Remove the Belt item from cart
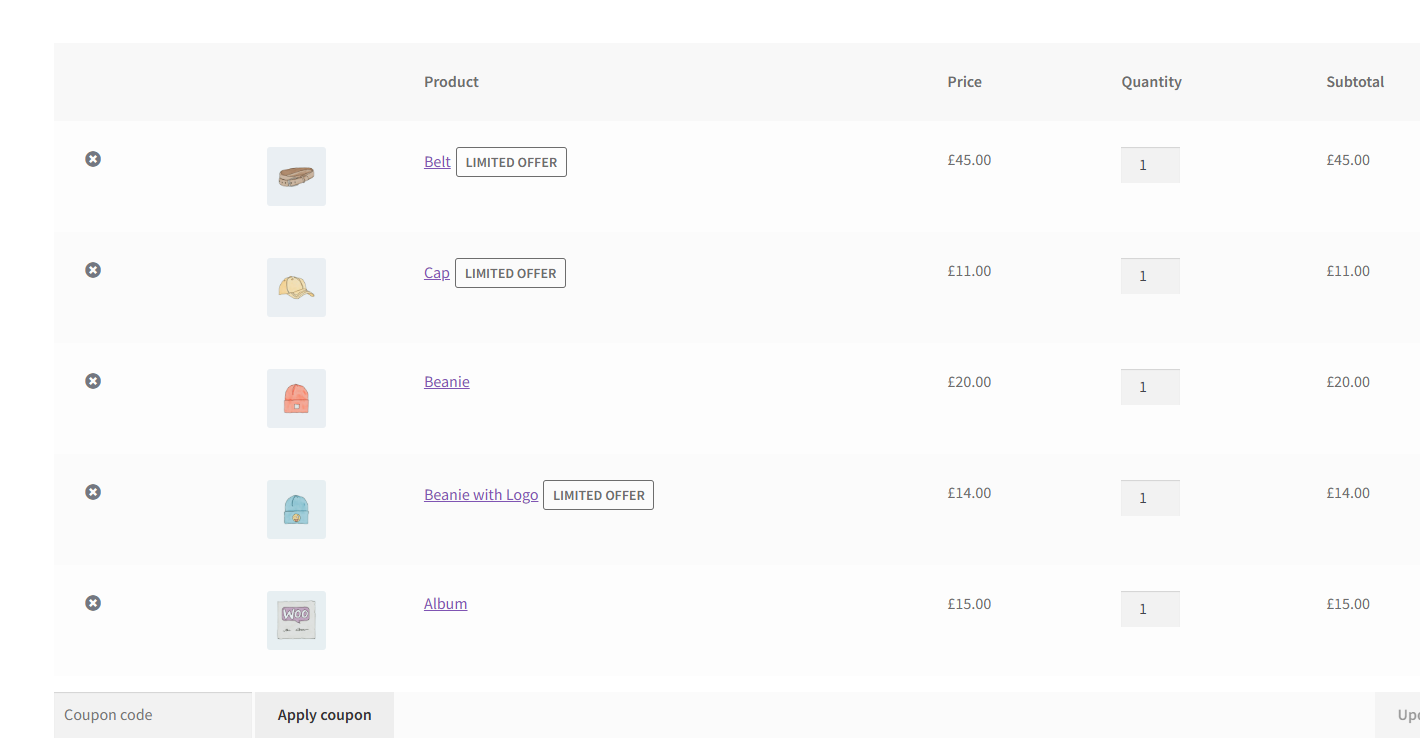The height and width of the screenshot is (752, 1420). [x=93, y=159]
